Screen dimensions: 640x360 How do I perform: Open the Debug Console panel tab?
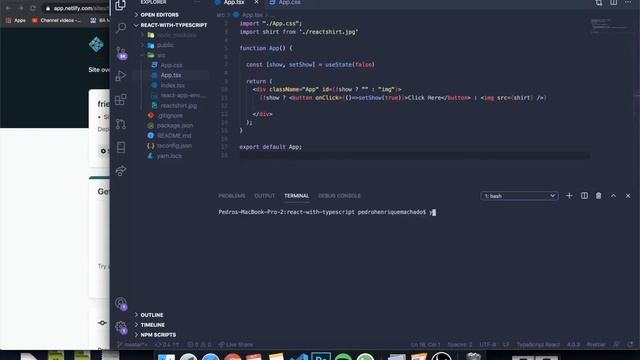[339, 196]
